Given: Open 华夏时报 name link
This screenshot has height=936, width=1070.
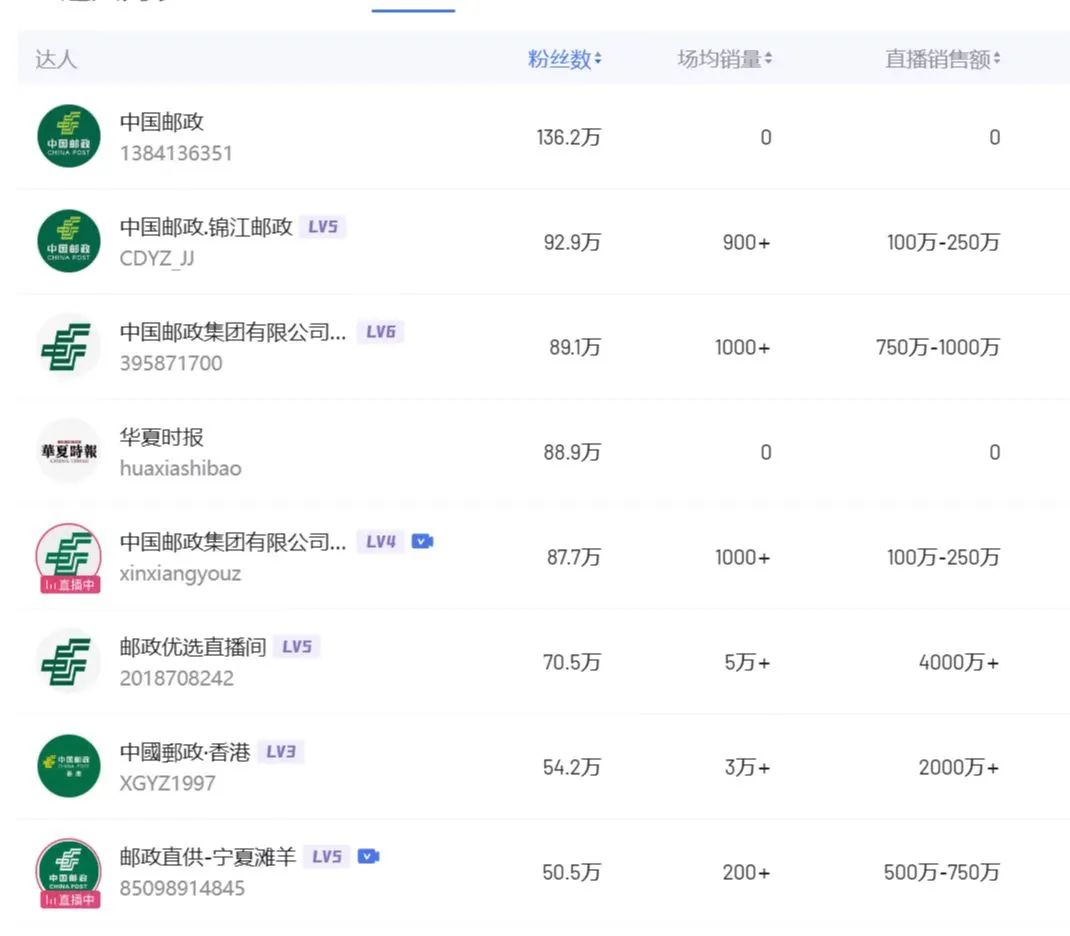Looking at the screenshot, I should click(x=162, y=437).
